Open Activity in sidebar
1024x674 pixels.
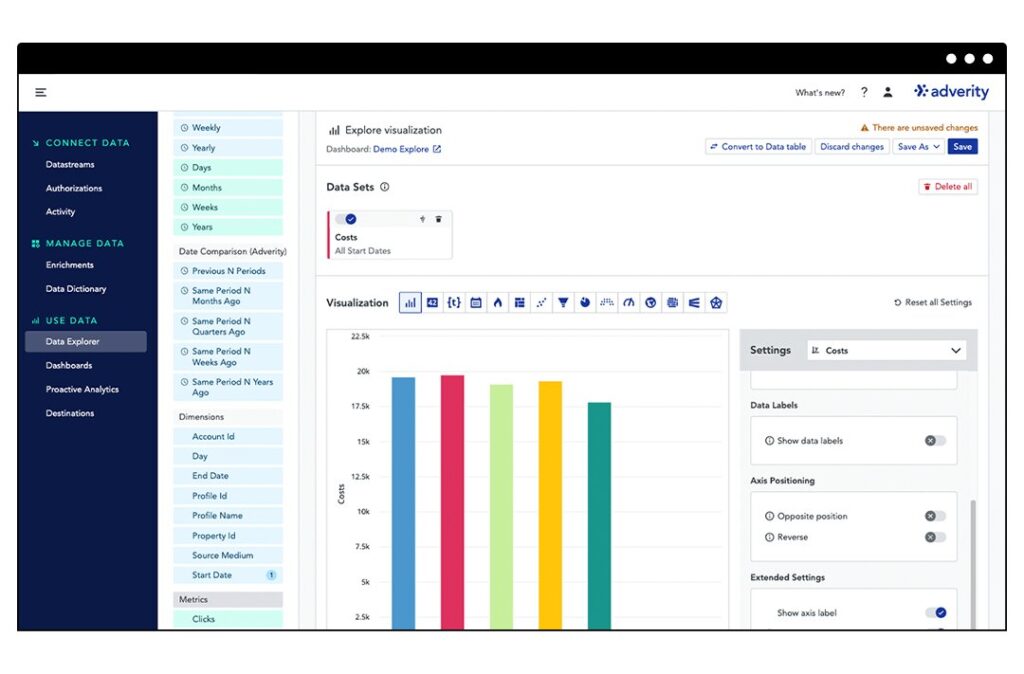(x=60, y=212)
